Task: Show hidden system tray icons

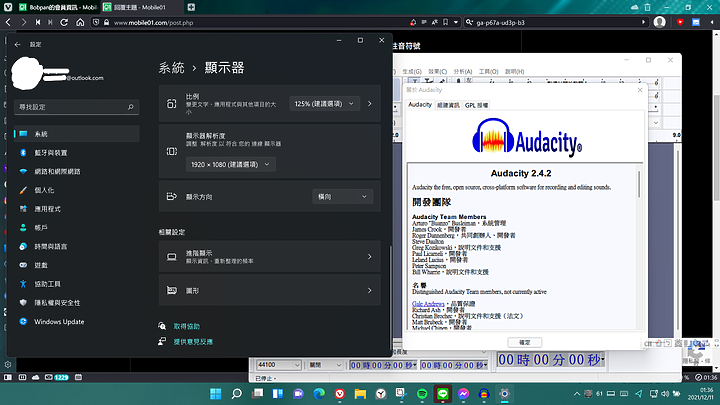Action: point(577,394)
